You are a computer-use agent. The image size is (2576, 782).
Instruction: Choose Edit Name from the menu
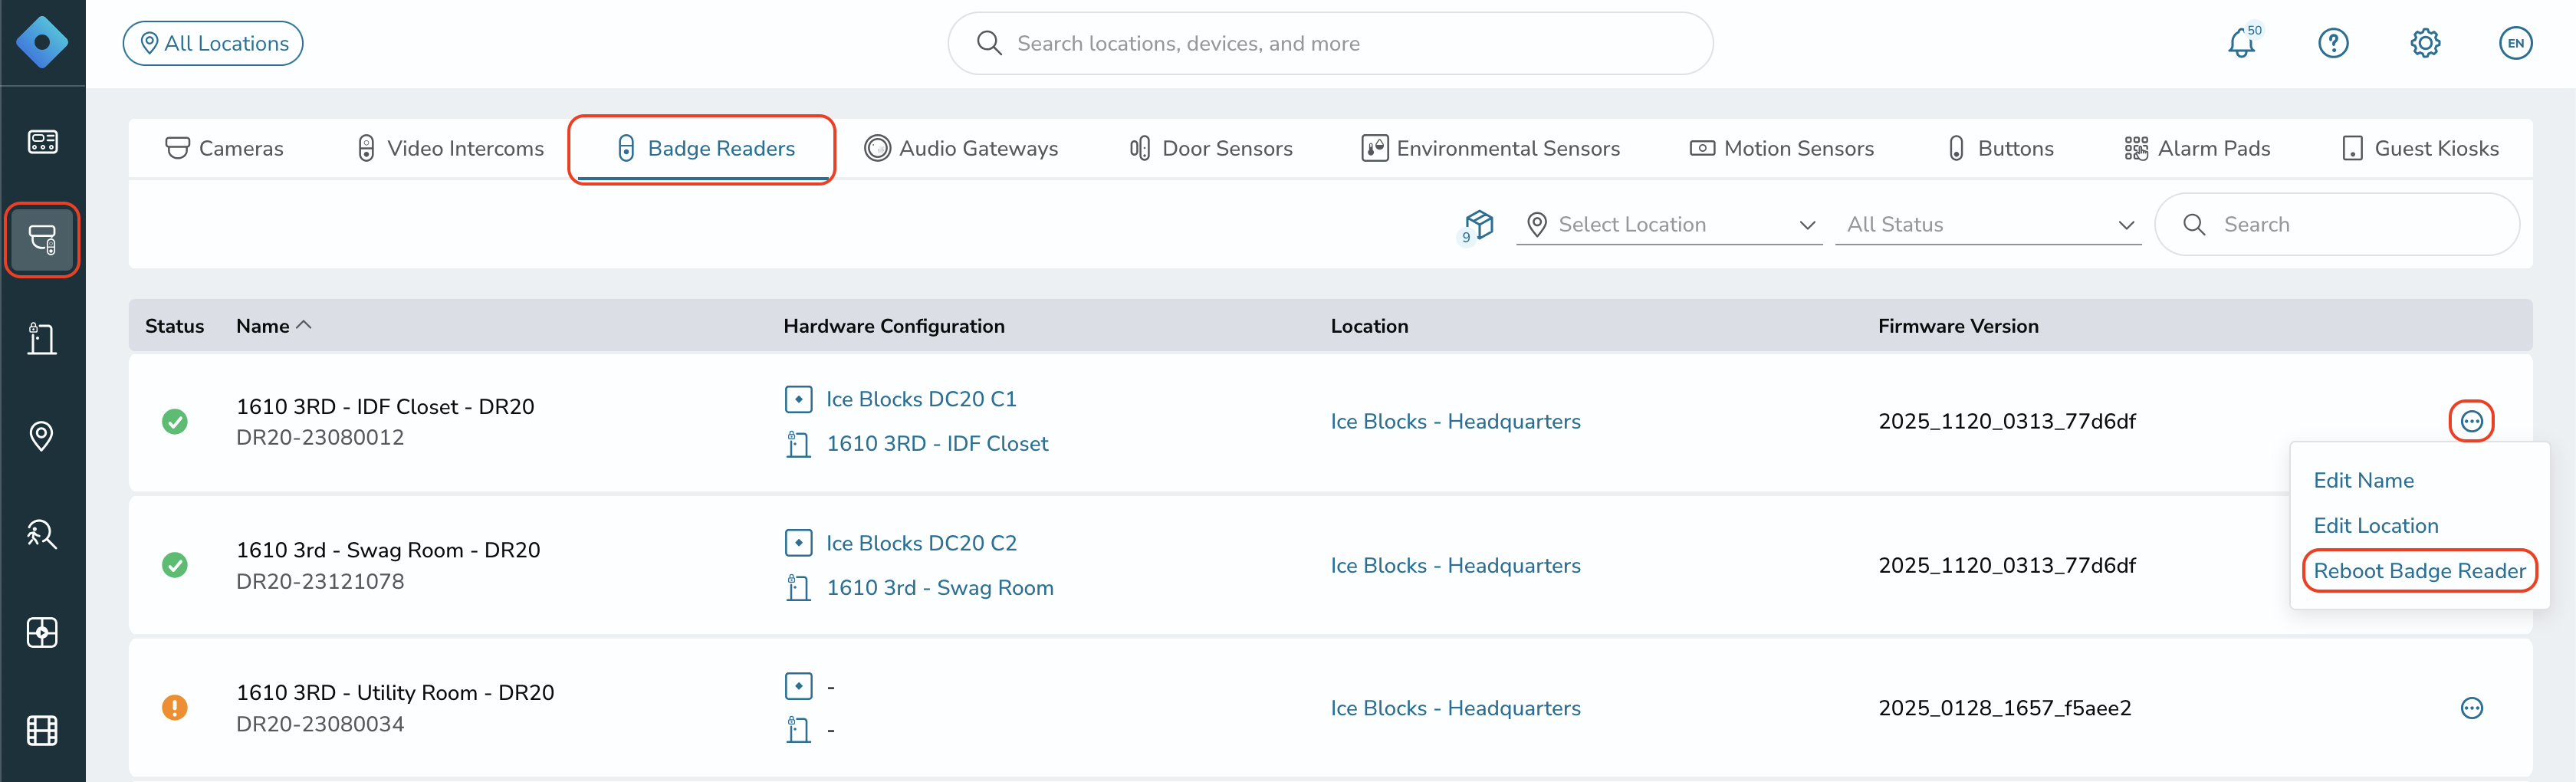click(2363, 481)
